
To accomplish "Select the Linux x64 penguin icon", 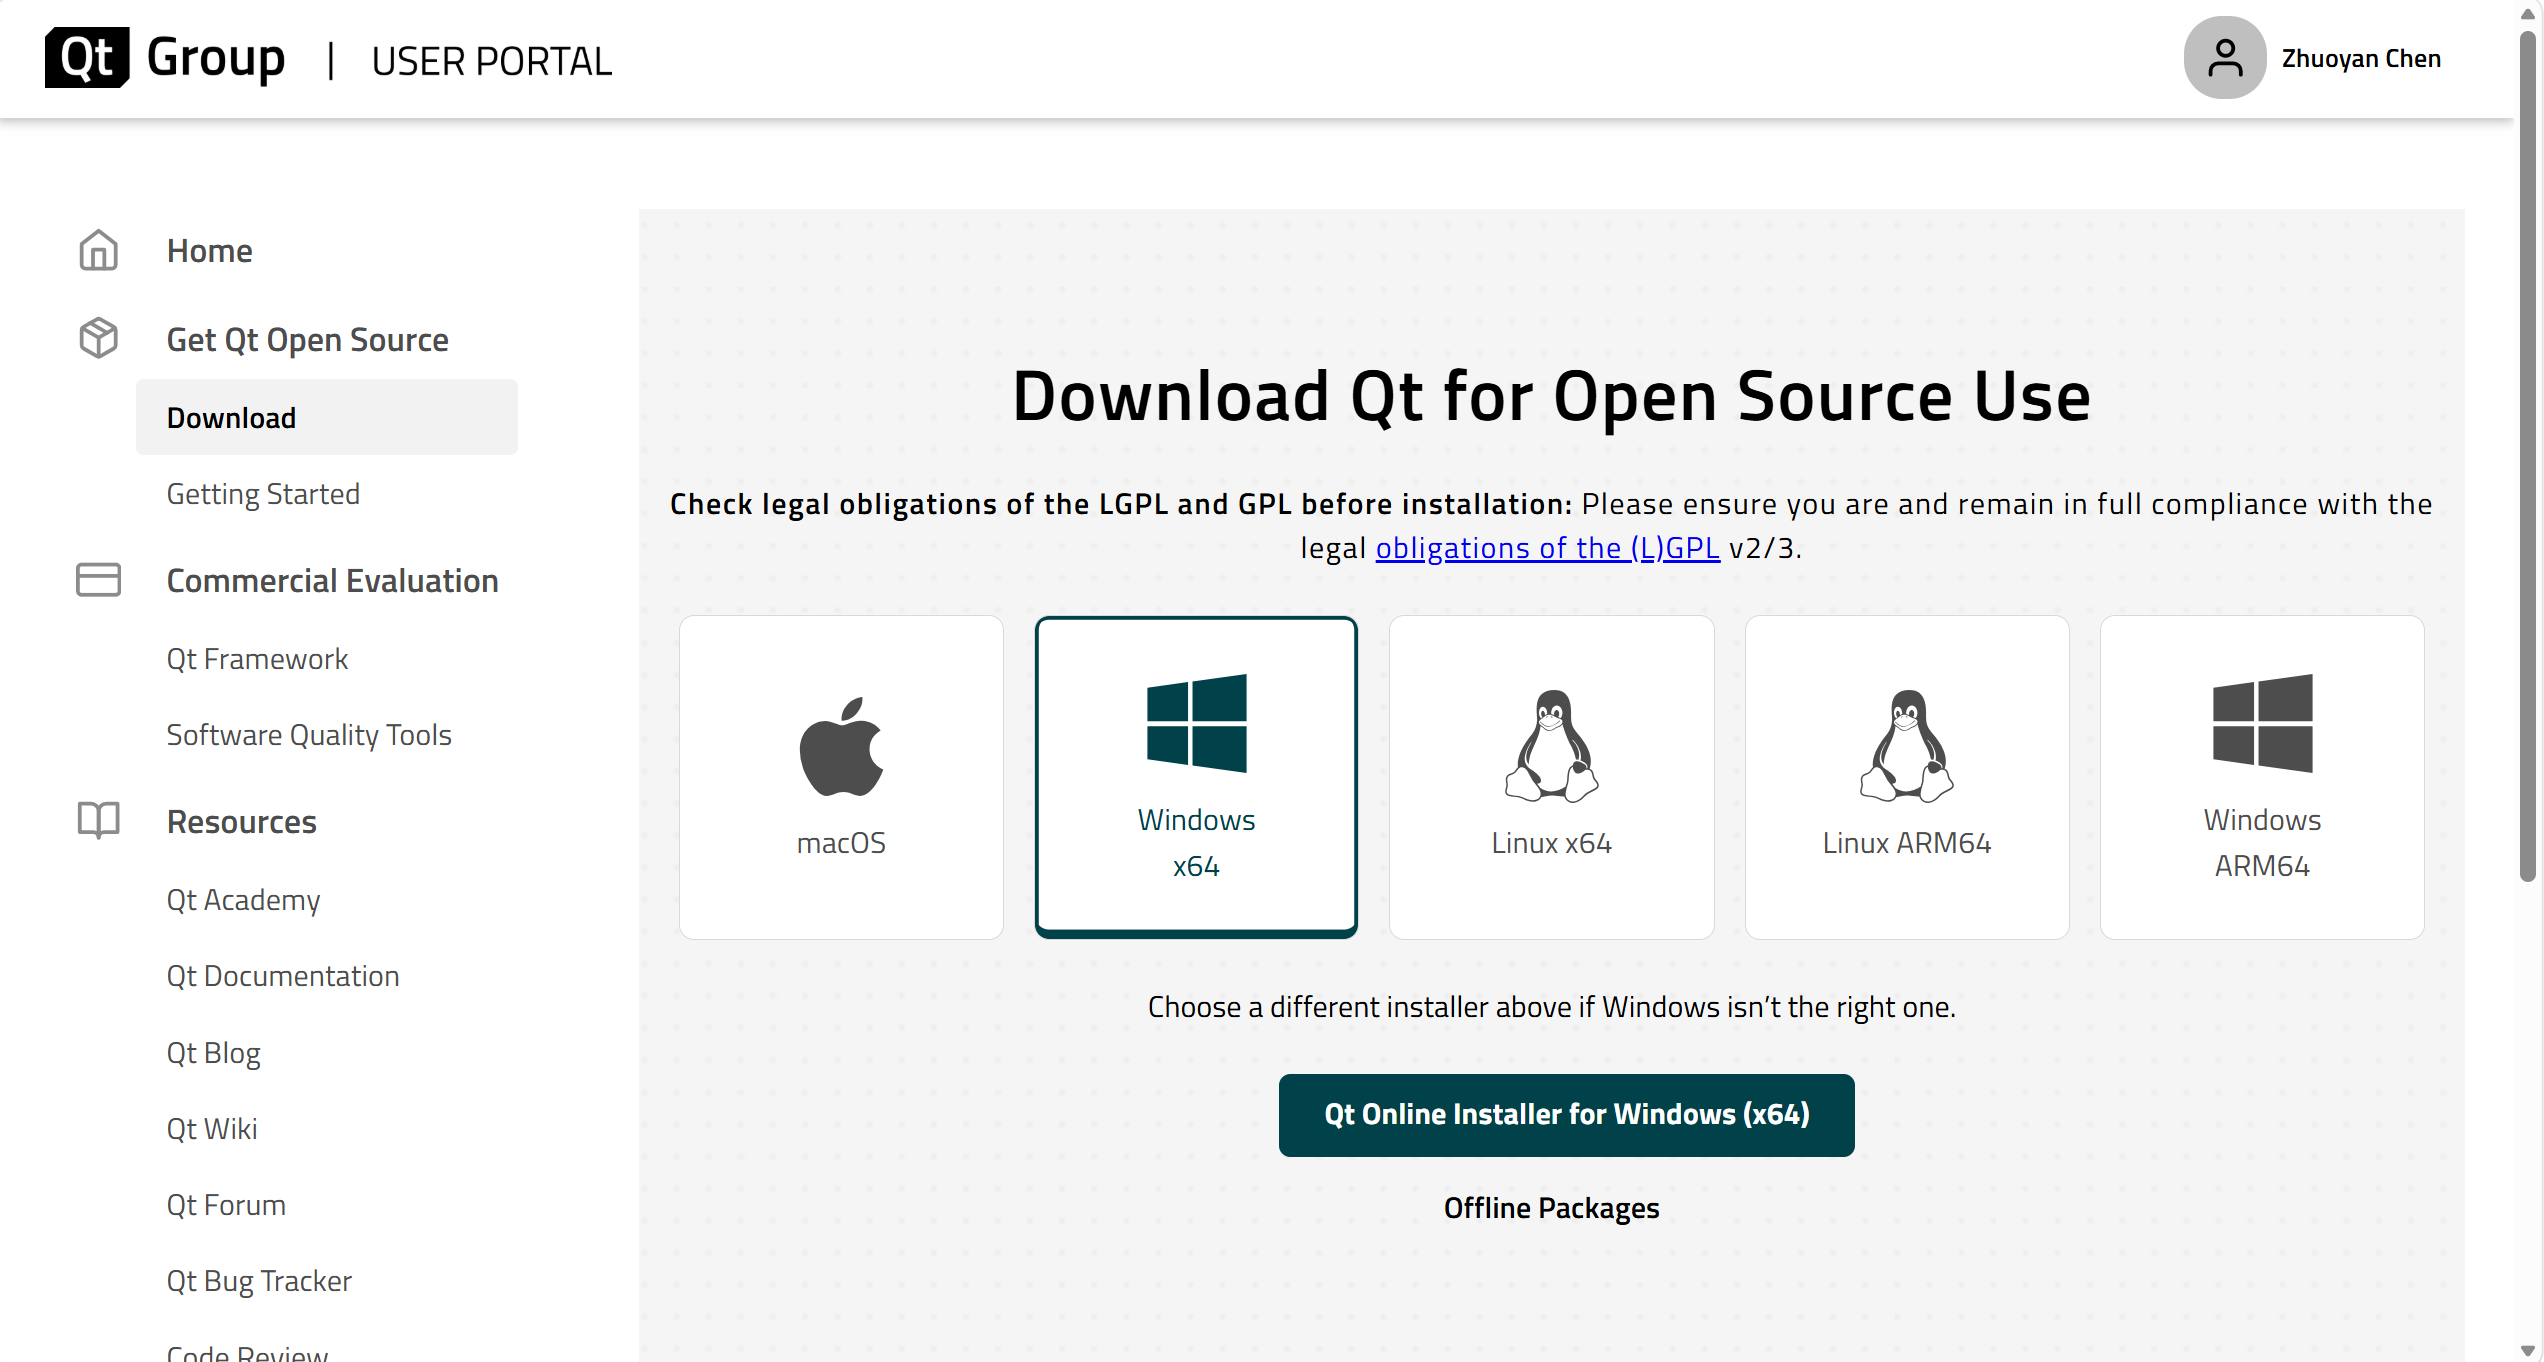I will pyautogui.click(x=1552, y=746).
